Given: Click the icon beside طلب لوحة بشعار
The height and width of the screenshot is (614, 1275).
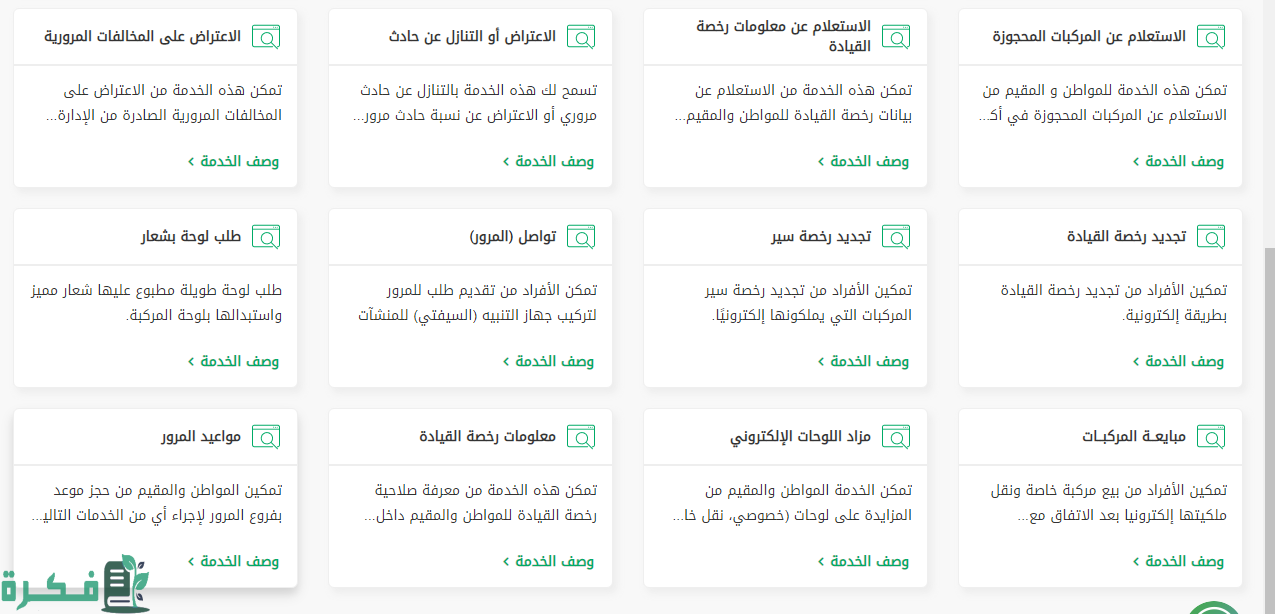Looking at the screenshot, I should coord(266,237).
